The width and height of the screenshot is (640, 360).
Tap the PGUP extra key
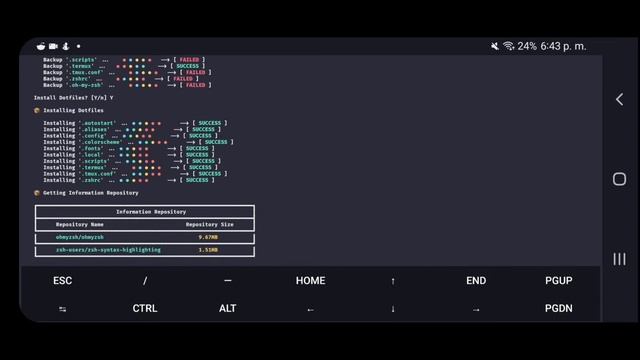(x=558, y=281)
